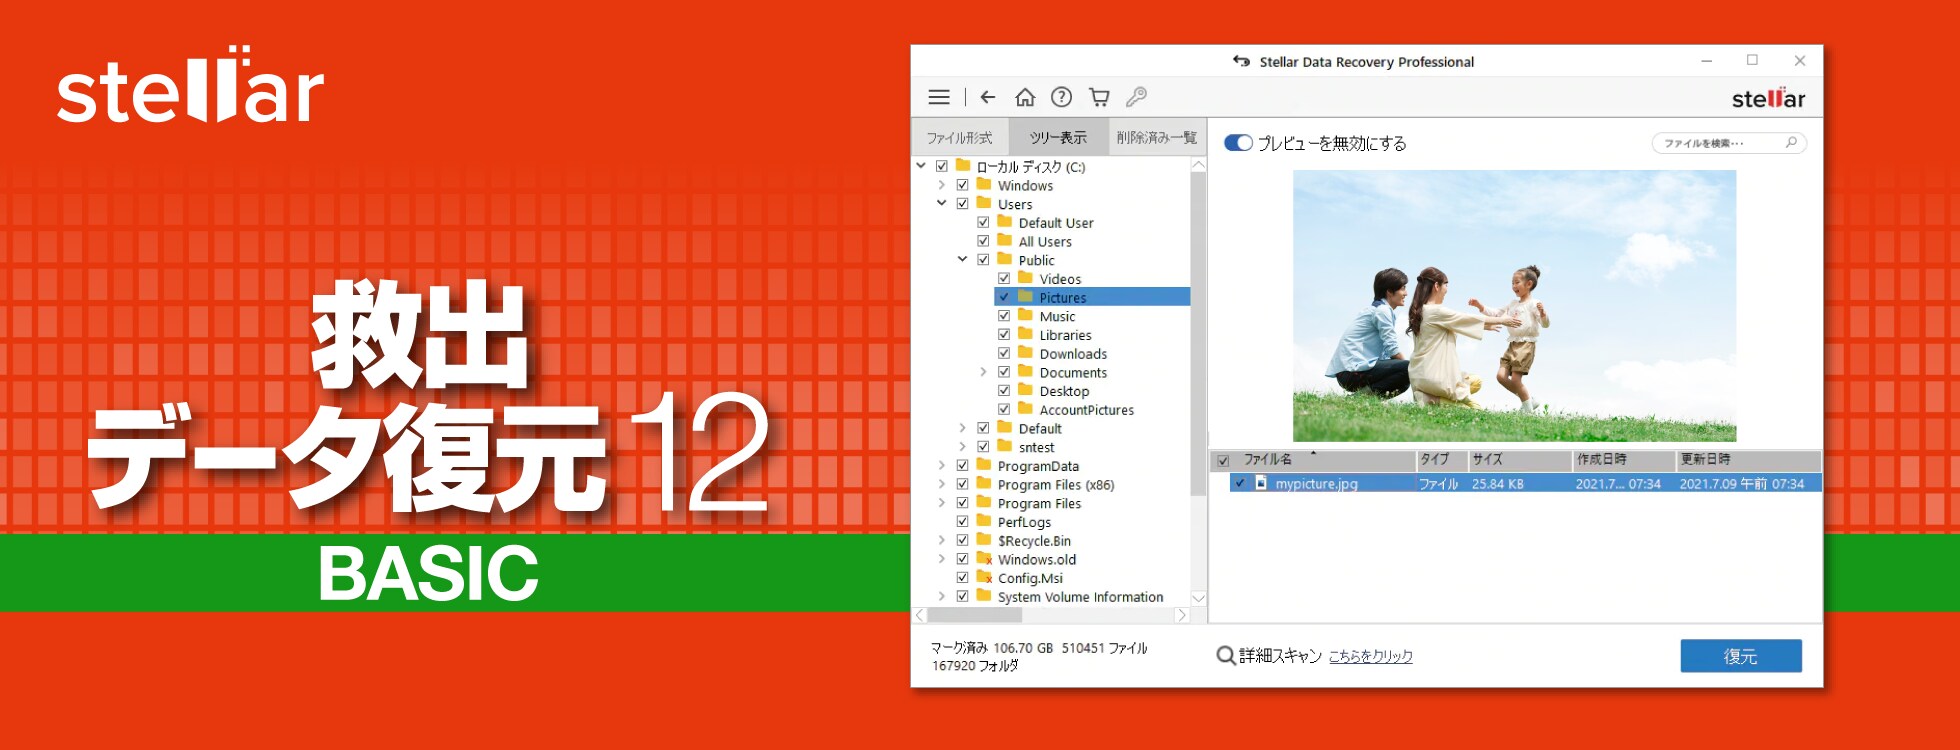1960x750 pixels.
Task: Uncheck the All Users checkbox
Action: [983, 241]
